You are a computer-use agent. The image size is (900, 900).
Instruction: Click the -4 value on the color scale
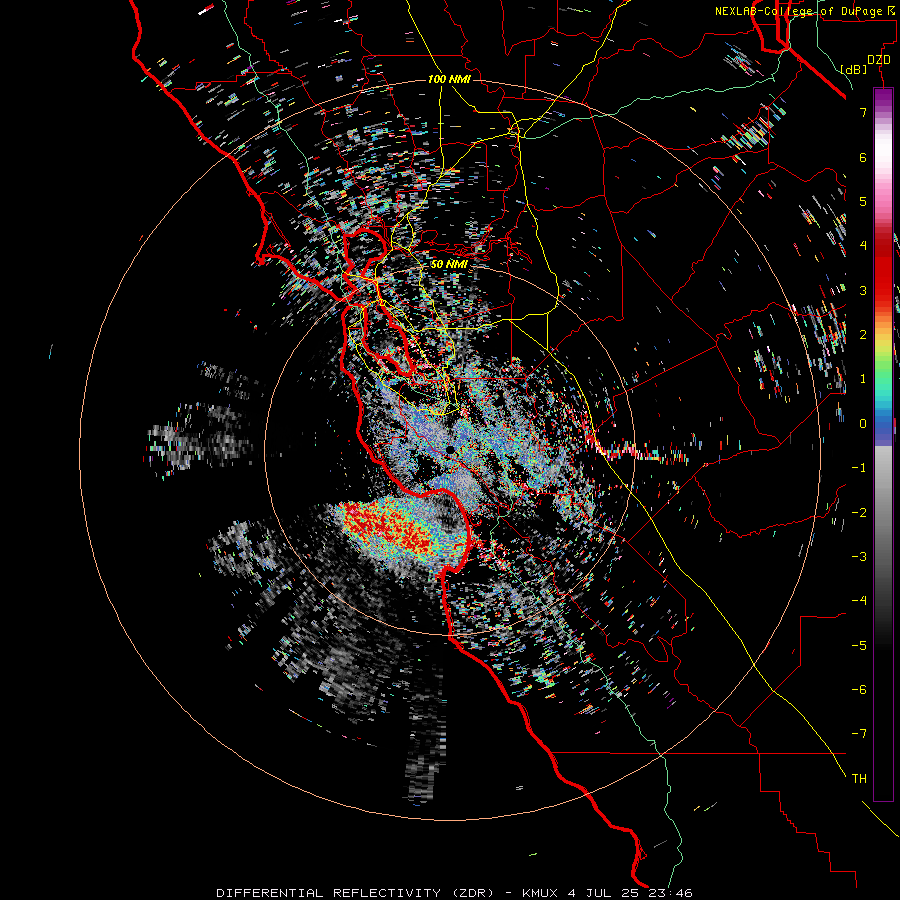[859, 601]
